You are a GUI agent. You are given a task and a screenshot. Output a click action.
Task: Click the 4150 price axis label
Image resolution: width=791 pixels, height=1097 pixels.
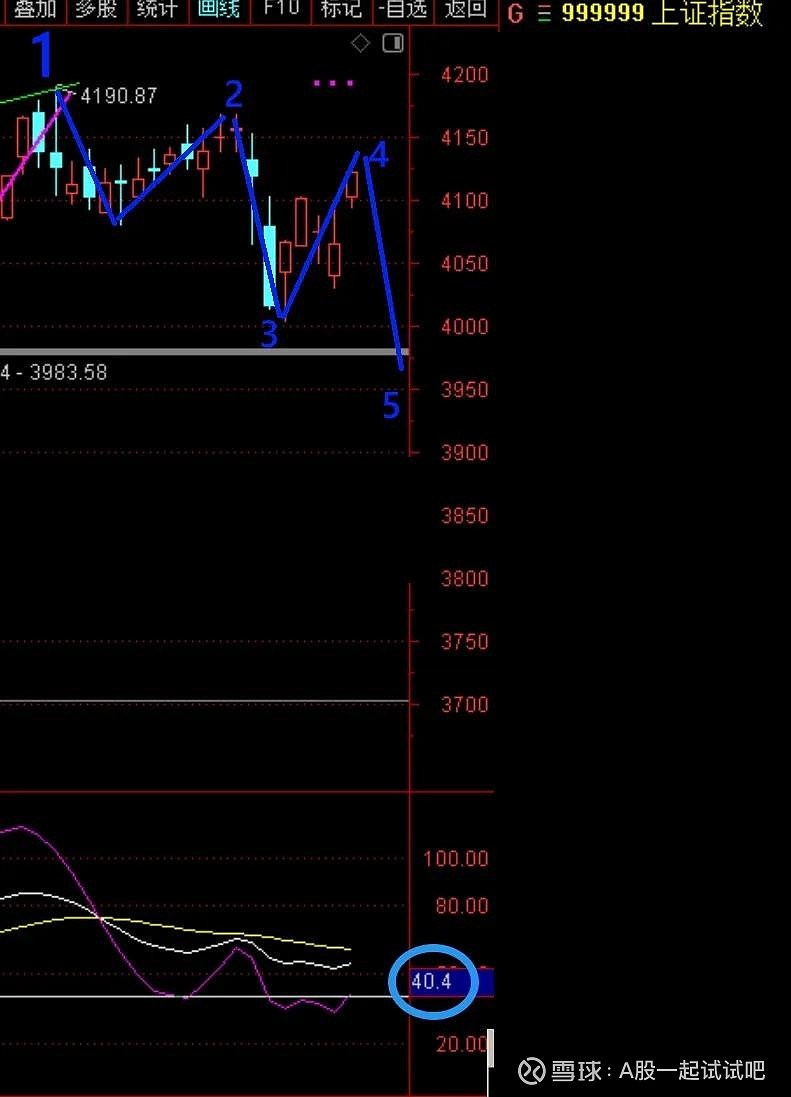point(464,138)
